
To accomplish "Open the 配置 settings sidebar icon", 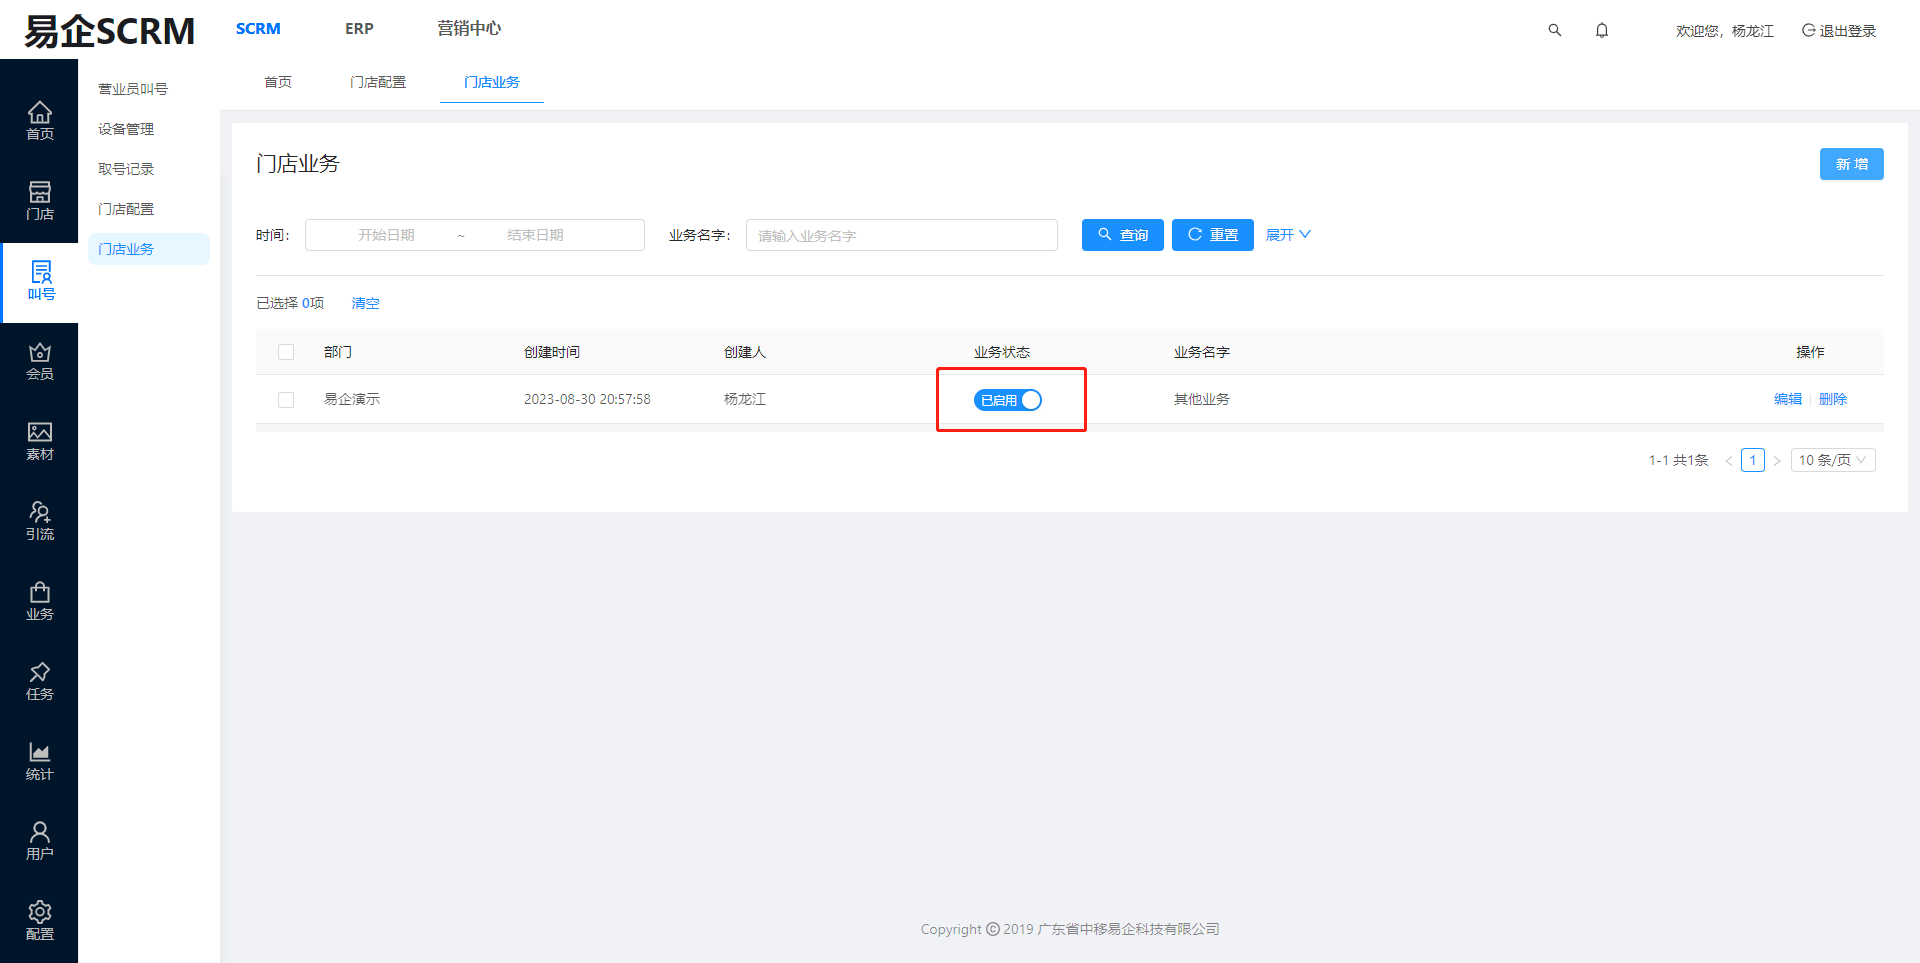I will pyautogui.click(x=39, y=921).
